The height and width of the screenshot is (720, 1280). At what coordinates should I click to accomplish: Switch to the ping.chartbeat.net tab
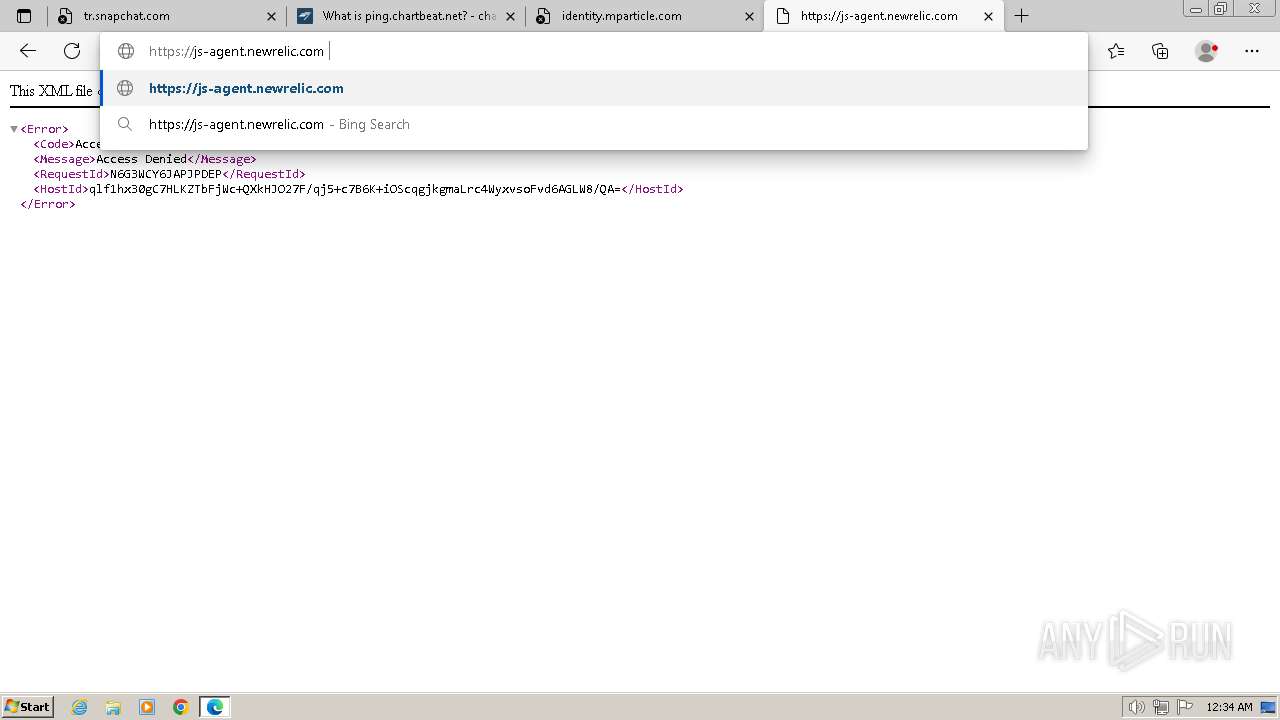(406, 16)
